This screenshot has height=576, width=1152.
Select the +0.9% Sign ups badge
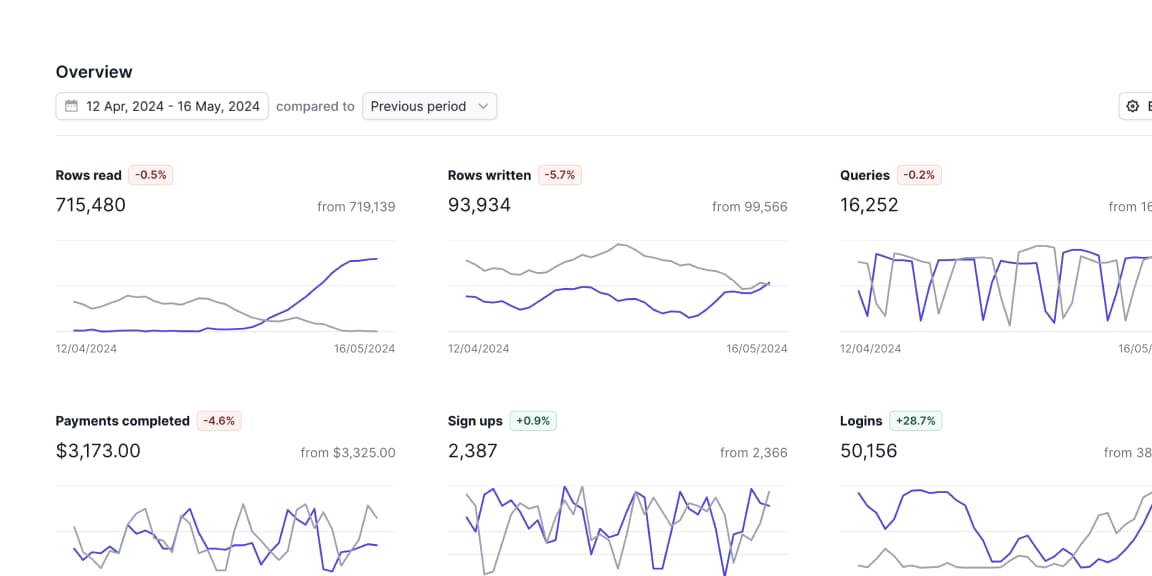coord(533,421)
